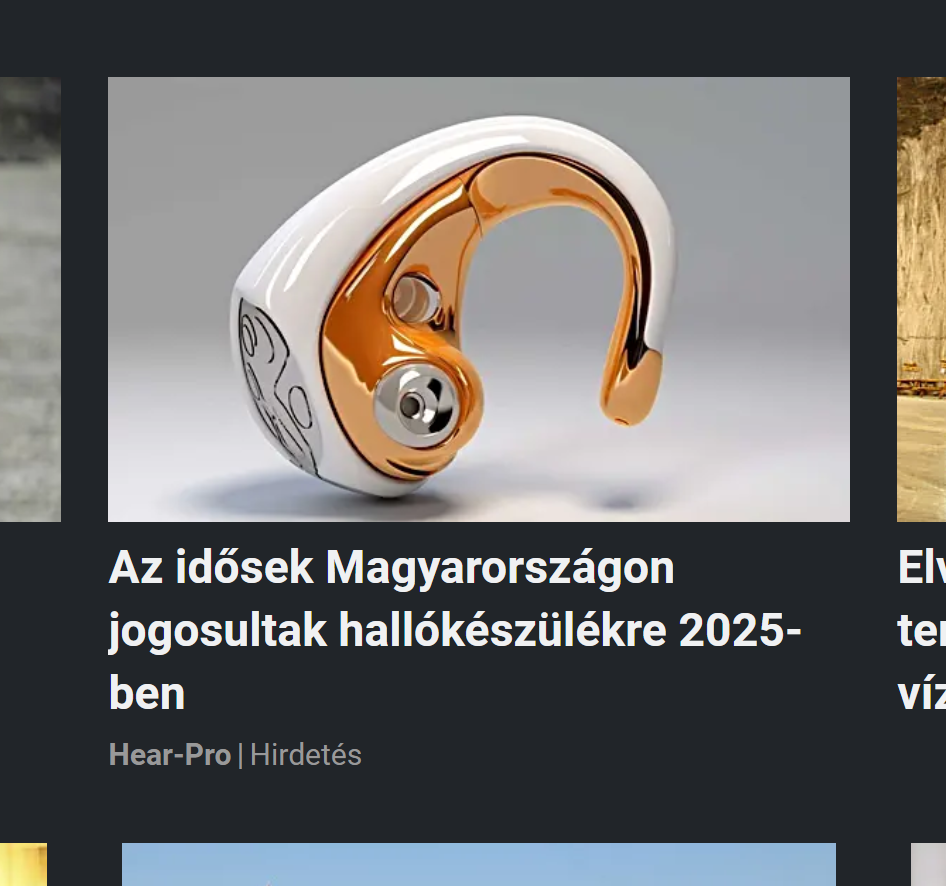
Task: Click the word 'Magyarországon' in the ad title
Action: (x=500, y=568)
